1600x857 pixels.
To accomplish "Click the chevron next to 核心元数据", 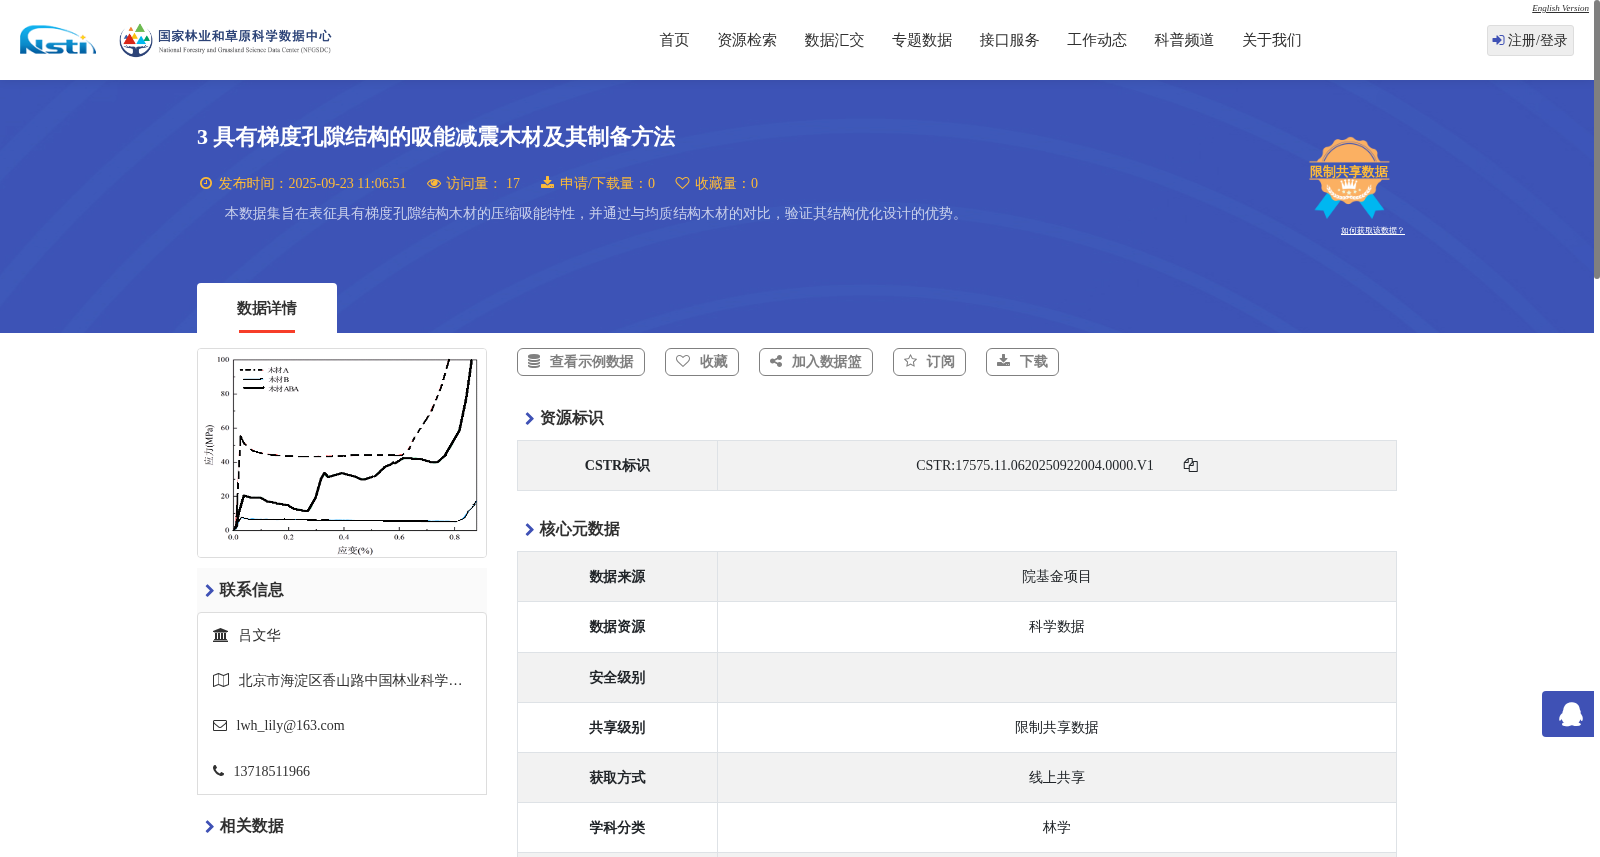I will click(x=529, y=529).
